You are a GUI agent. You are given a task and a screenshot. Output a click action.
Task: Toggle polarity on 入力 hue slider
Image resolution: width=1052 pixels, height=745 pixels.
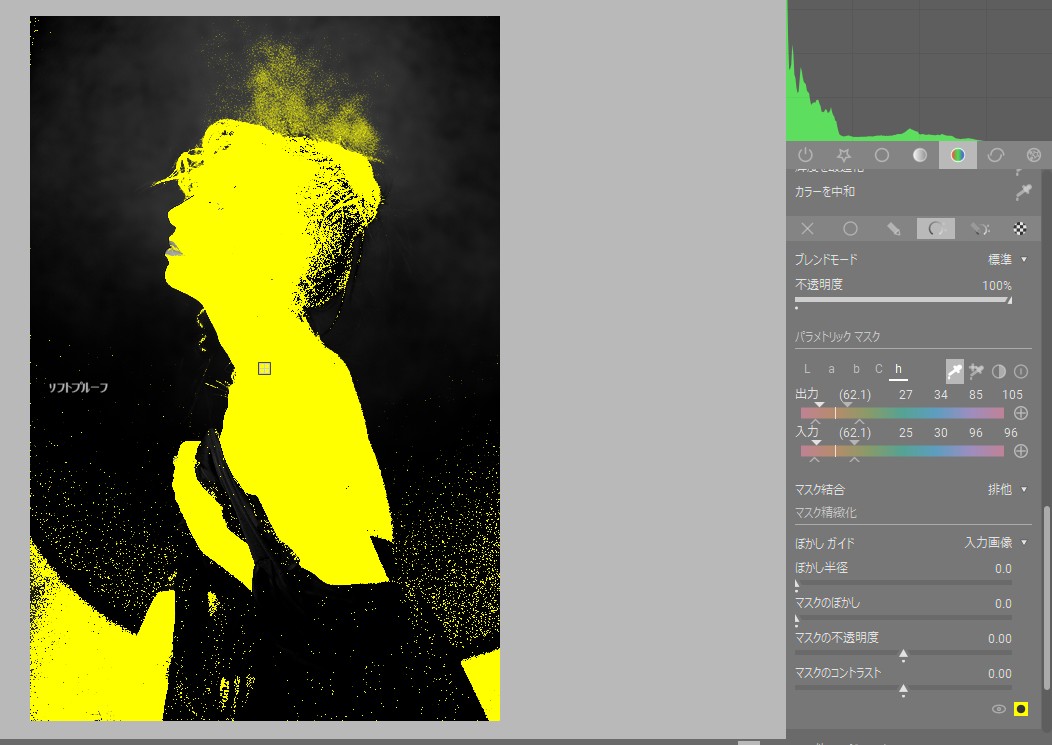coord(1020,451)
